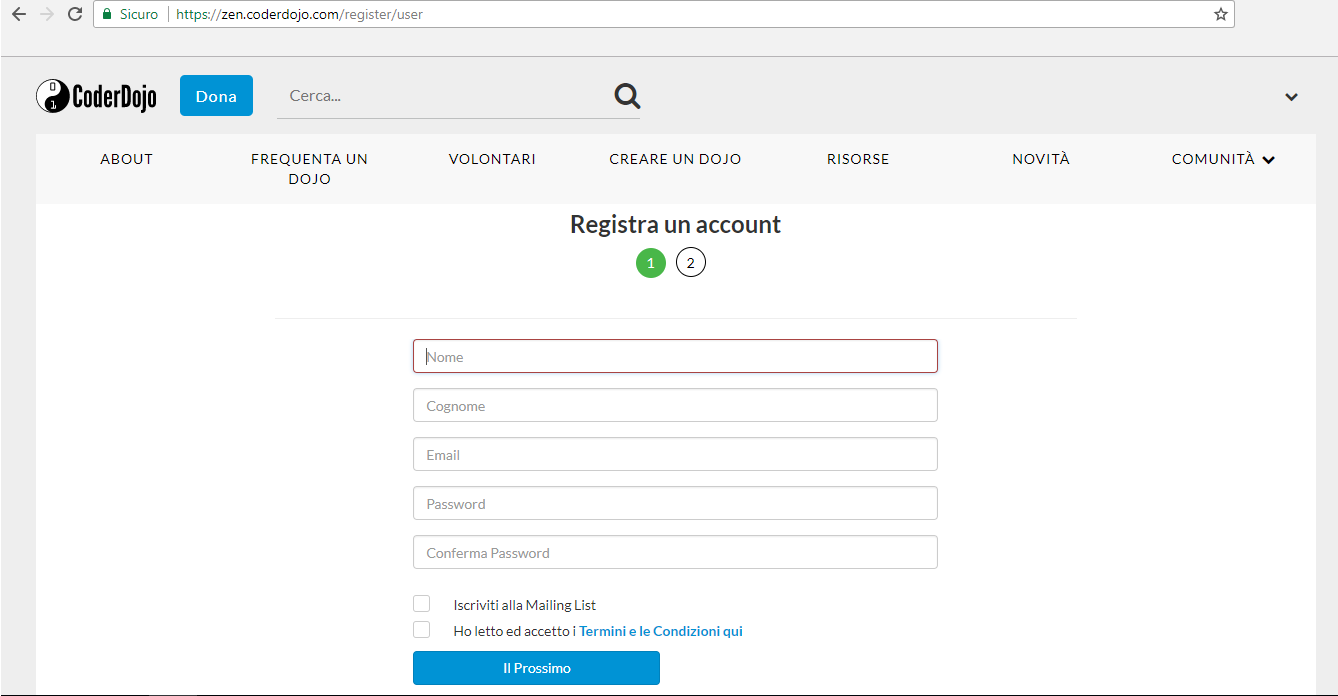1338x696 pixels.
Task: Tick the Iscriviti alla Mailing List checkbox
Action: [422, 604]
